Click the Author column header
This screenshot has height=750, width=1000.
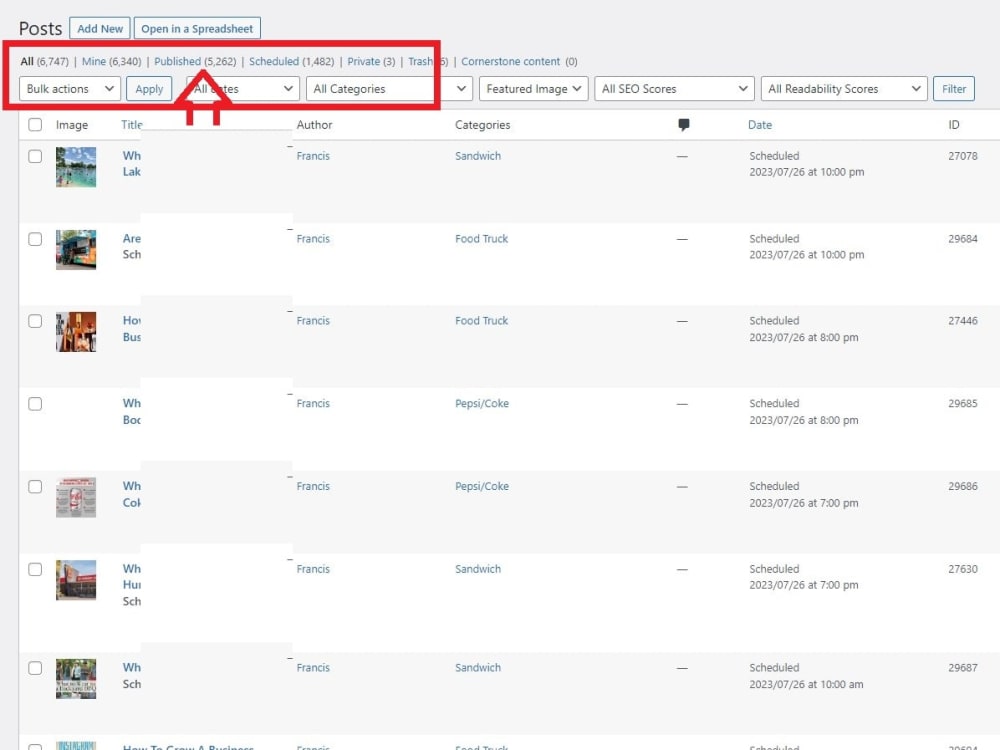coord(314,125)
